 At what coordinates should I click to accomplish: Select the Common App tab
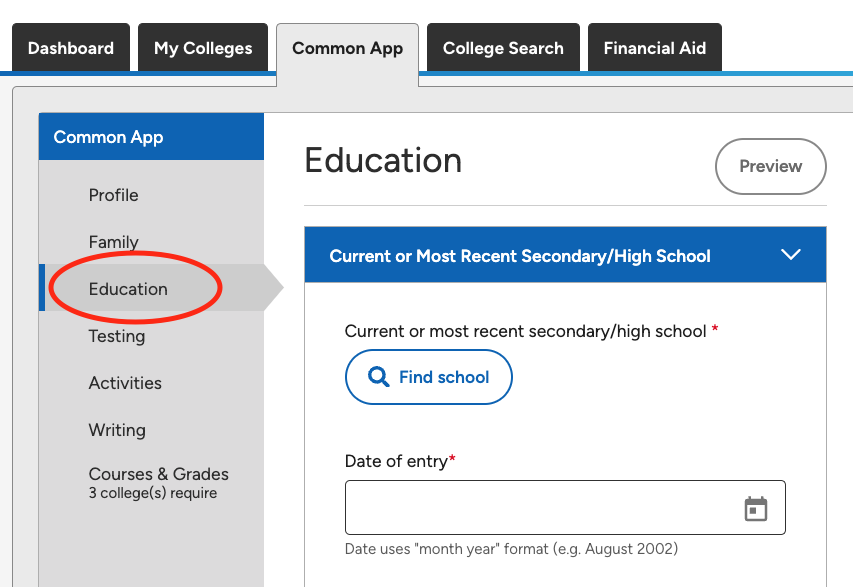pos(347,47)
